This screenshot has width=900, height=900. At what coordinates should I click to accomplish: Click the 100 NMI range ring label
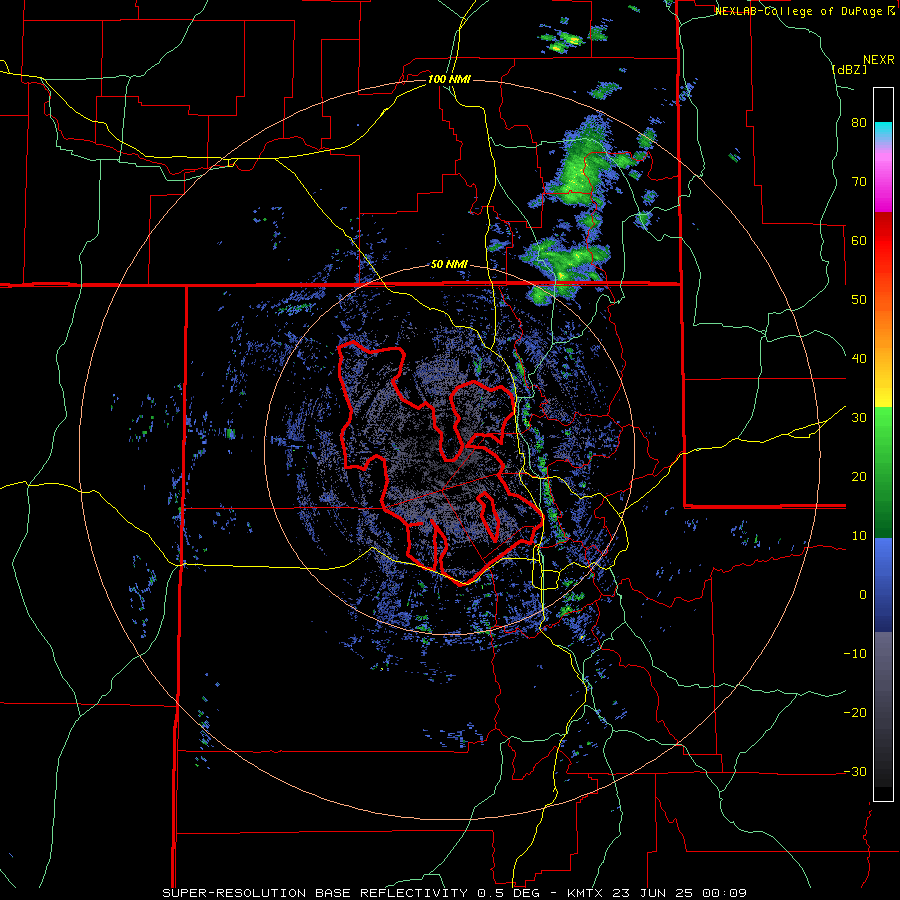(449, 79)
